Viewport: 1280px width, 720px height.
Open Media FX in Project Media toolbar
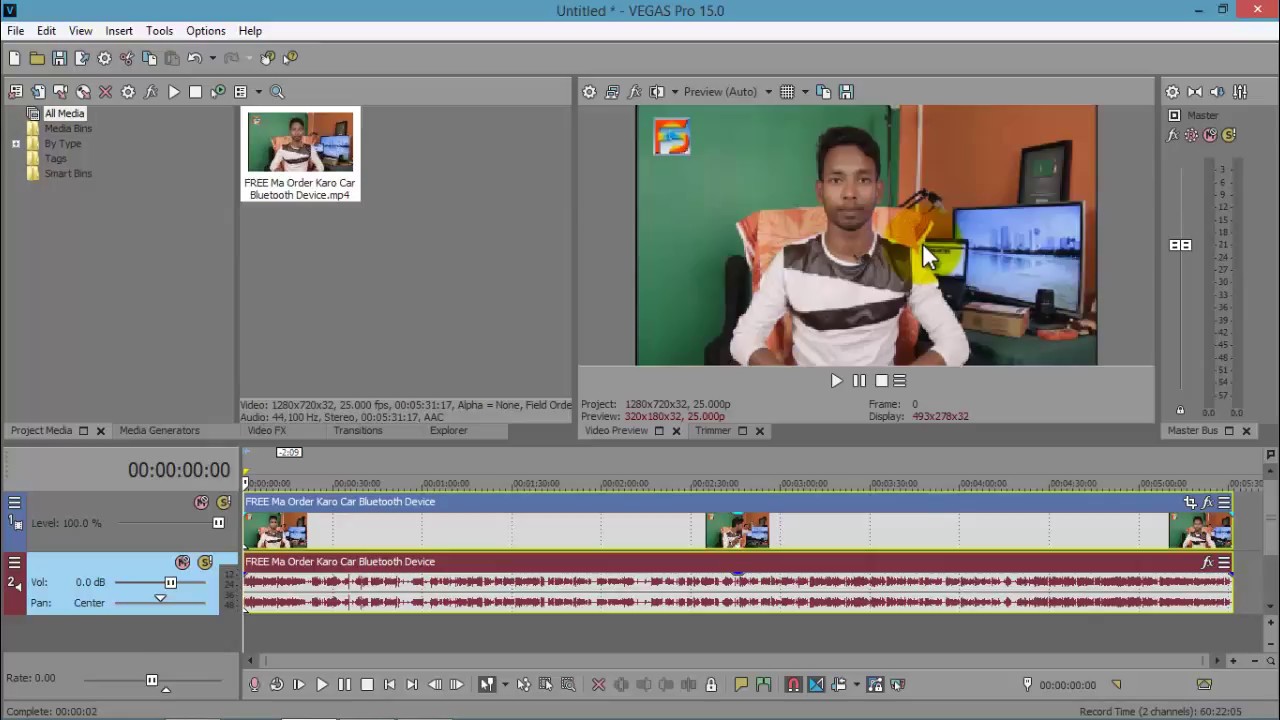point(151,92)
